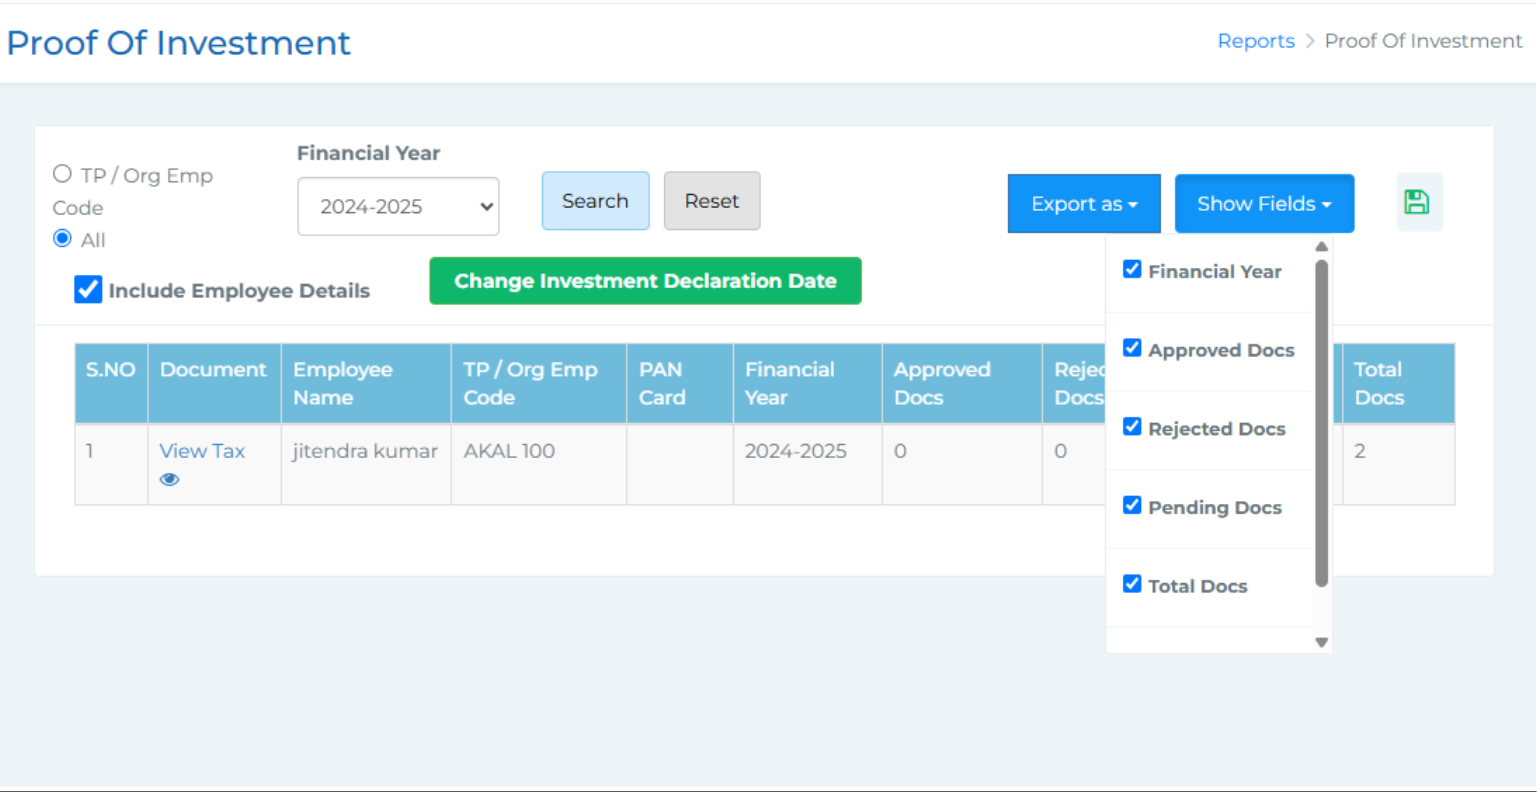Go to Reports in the breadcrumb
Viewport: 1540px width, 792px height.
pyautogui.click(x=1255, y=41)
